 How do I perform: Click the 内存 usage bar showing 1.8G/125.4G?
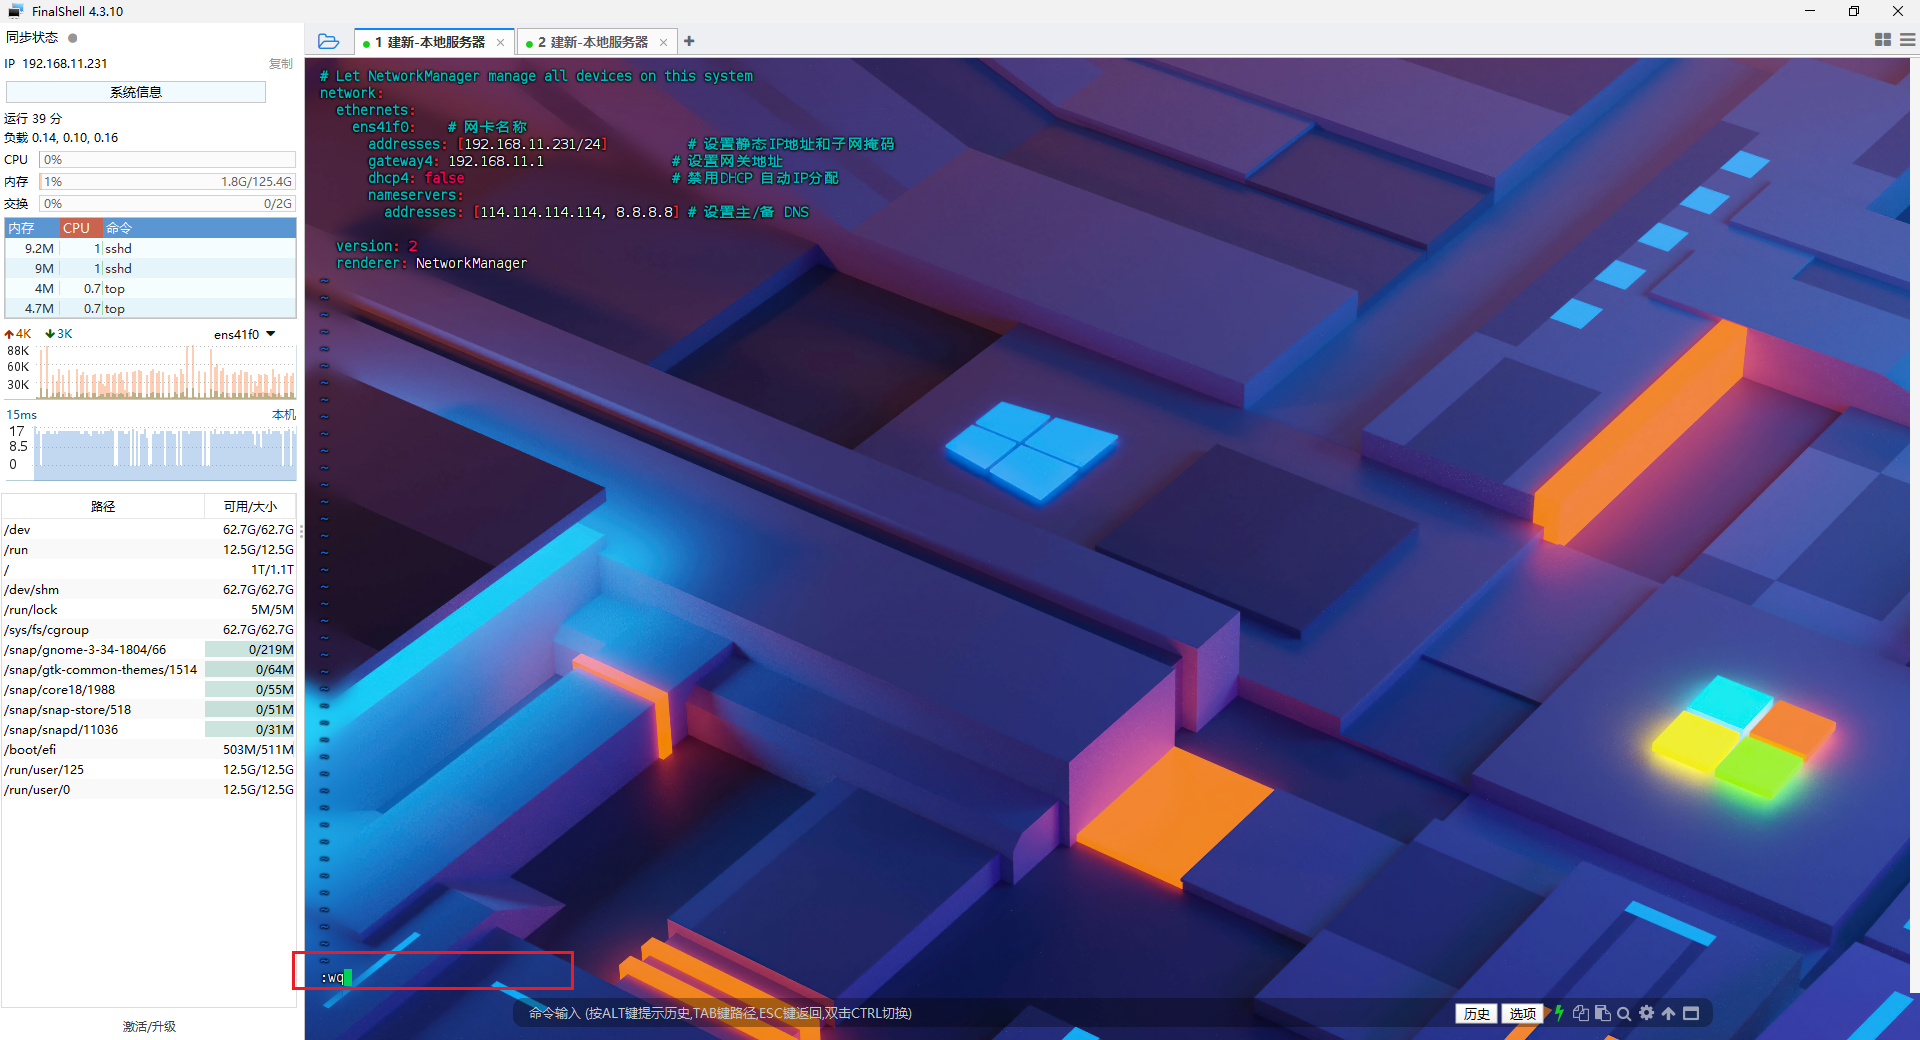(167, 182)
